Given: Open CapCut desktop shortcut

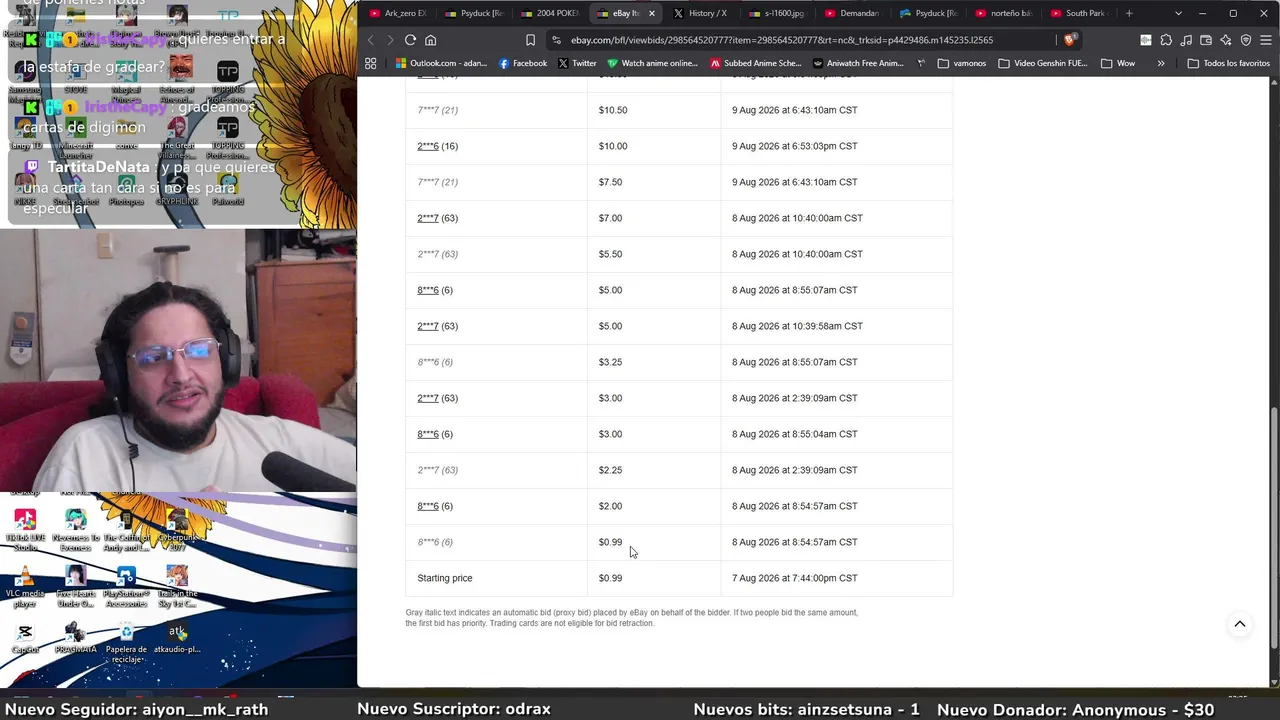Looking at the screenshot, I should [x=25, y=638].
